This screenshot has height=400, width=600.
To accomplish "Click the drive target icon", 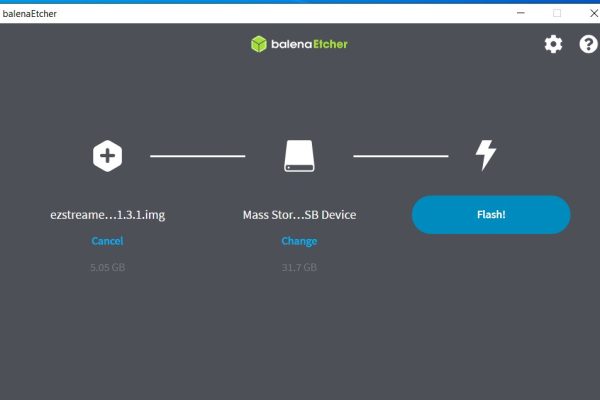I will point(299,156).
